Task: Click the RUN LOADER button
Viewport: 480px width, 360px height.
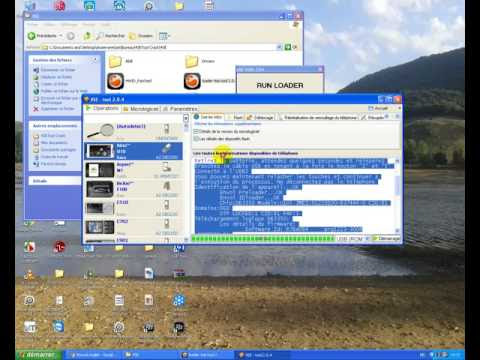Action: [x=280, y=85]
